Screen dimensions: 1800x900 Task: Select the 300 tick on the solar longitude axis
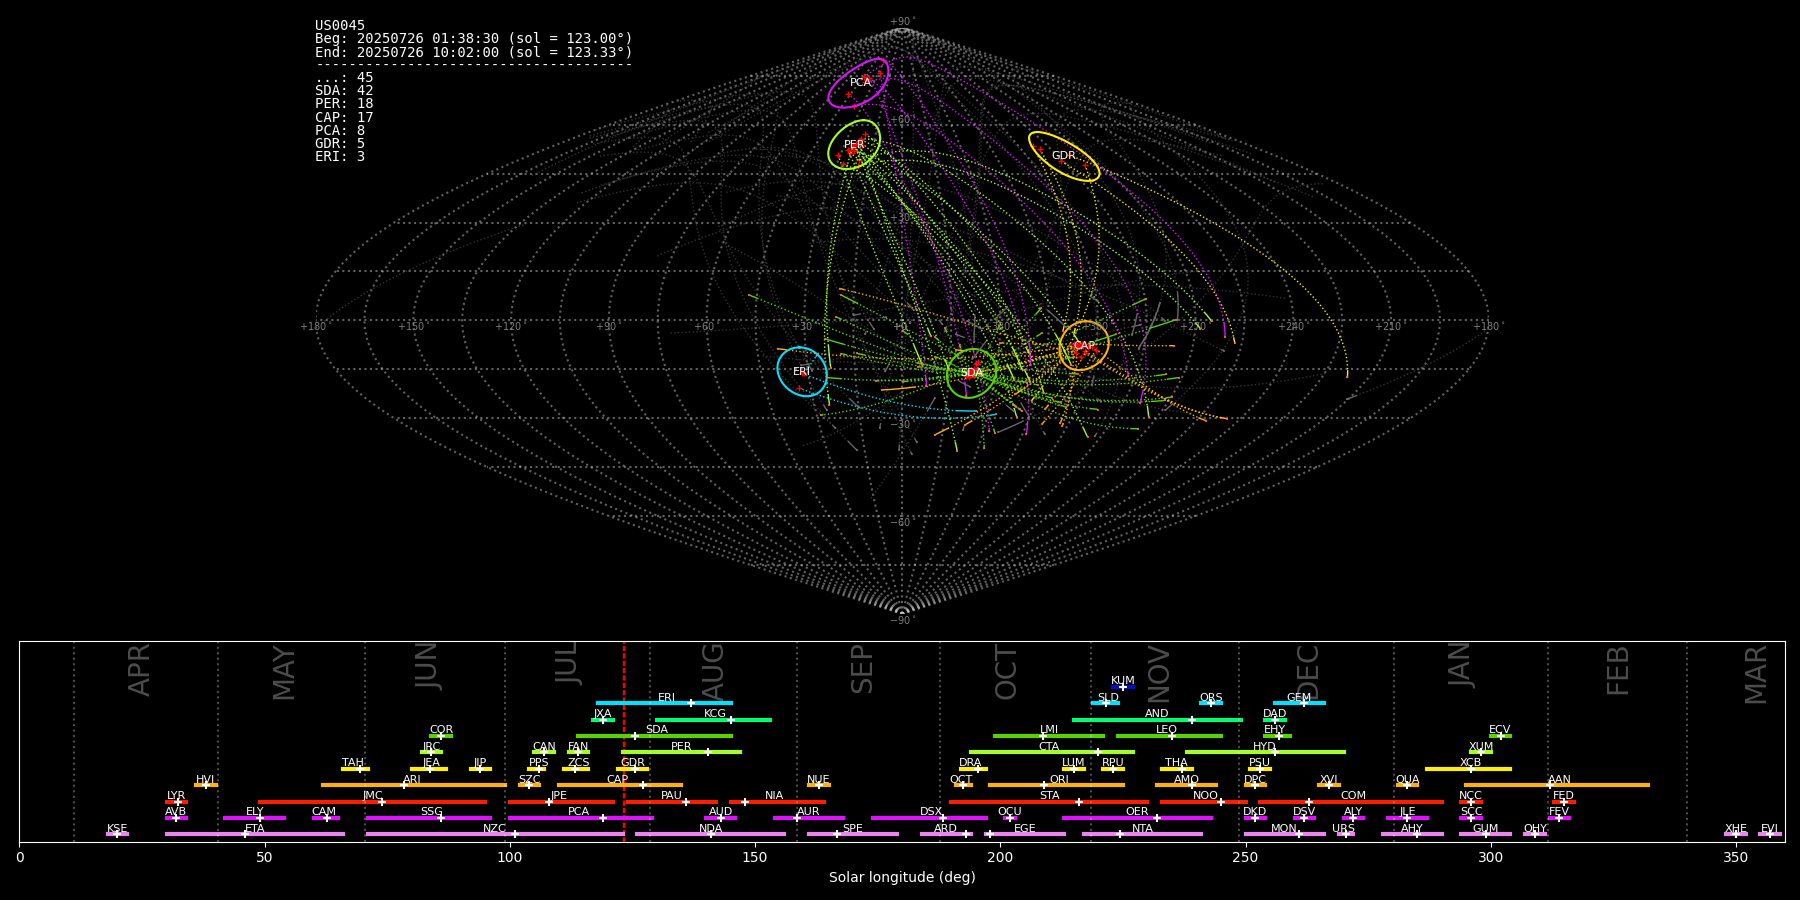1490,858
